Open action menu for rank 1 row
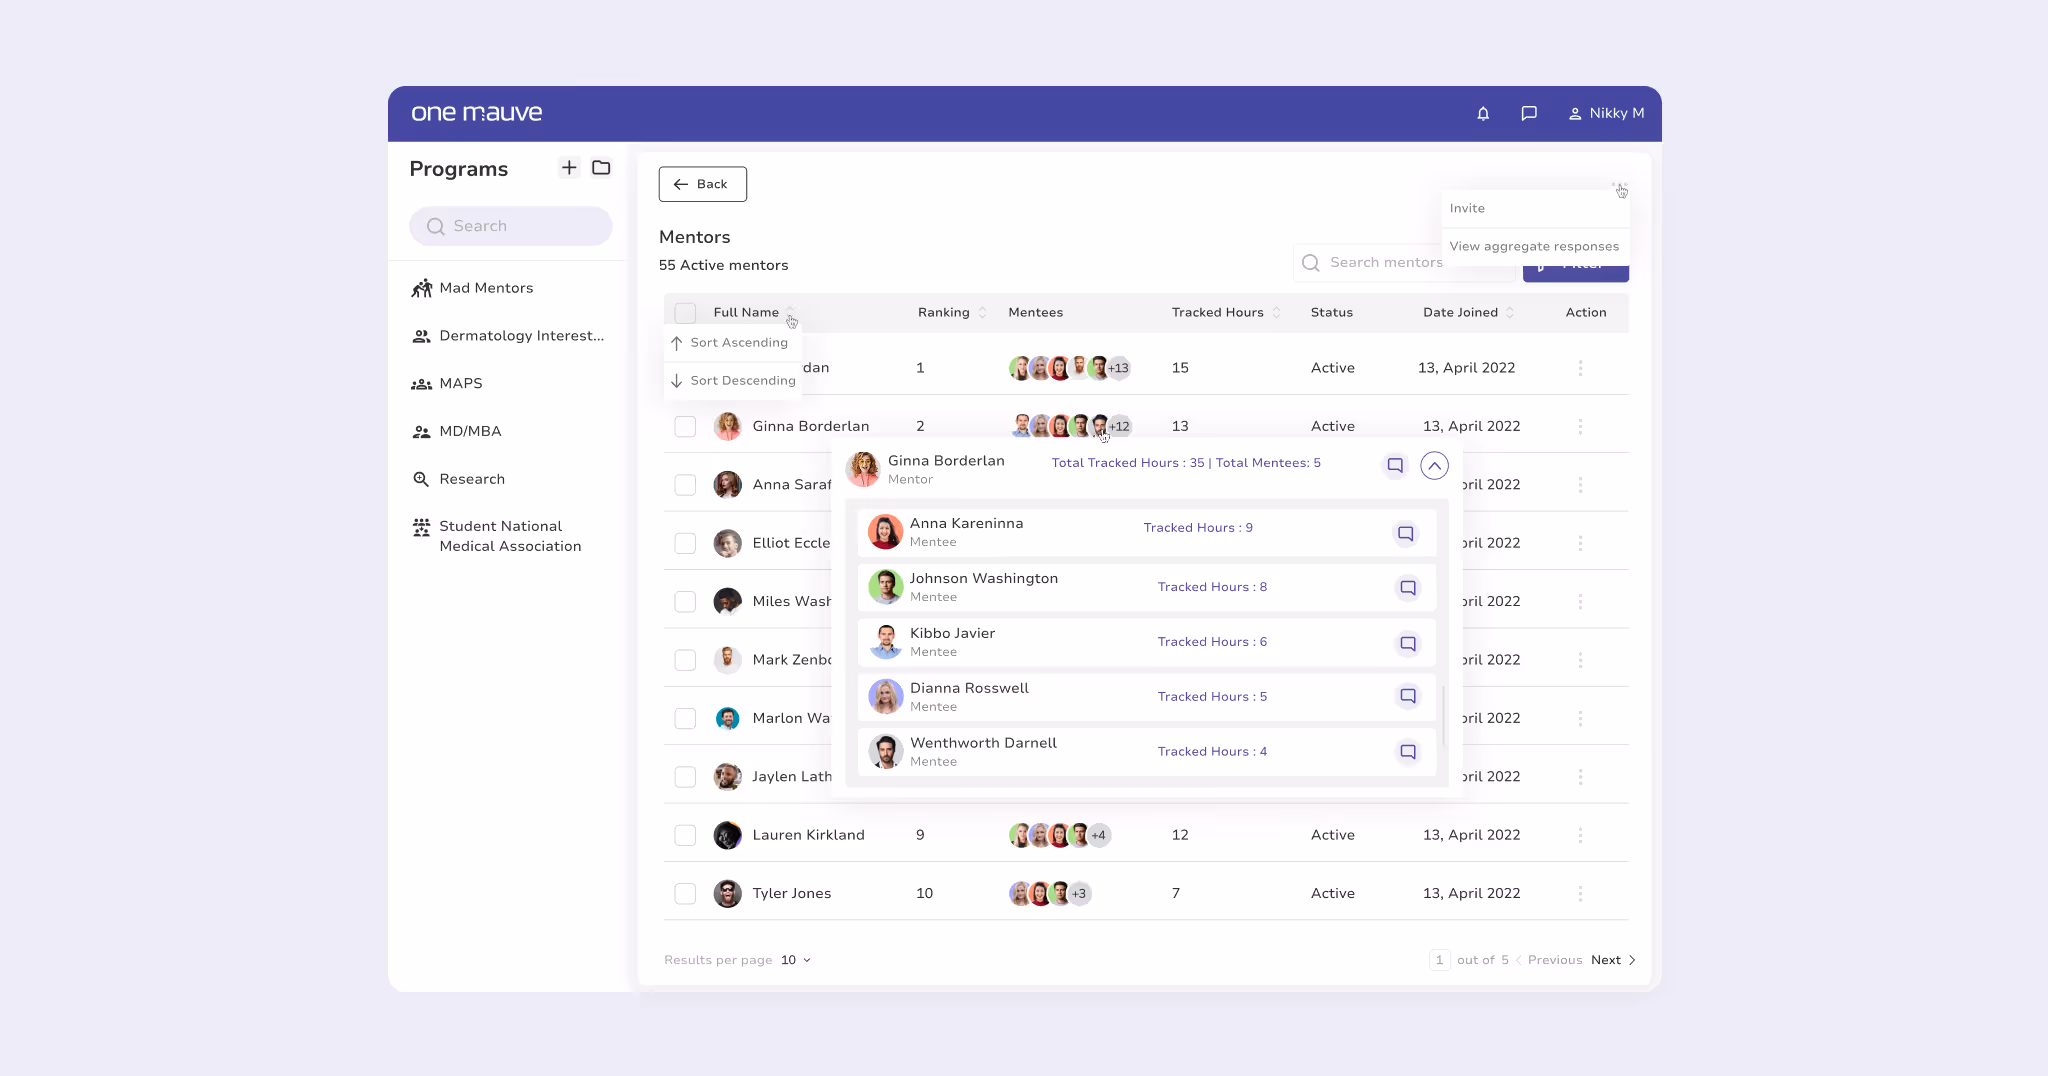2048x1076 pixels. [x=1580, y=368]
